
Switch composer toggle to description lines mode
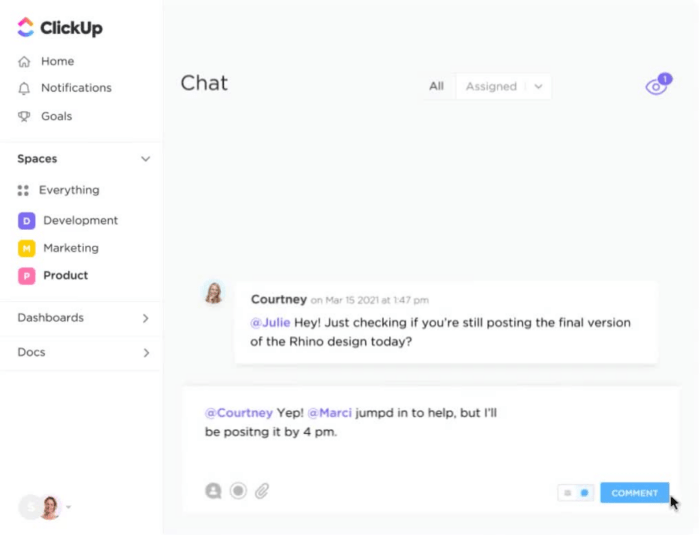tap(567, 493)
